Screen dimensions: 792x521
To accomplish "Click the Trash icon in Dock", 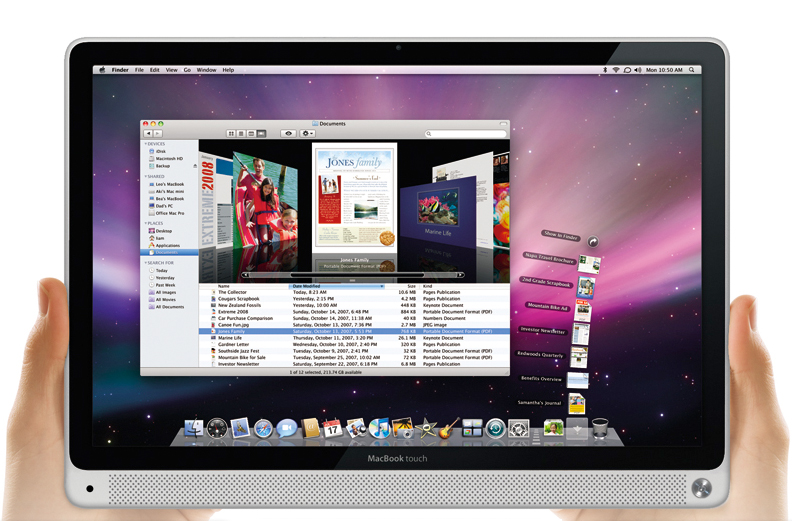I will (600, 428).
